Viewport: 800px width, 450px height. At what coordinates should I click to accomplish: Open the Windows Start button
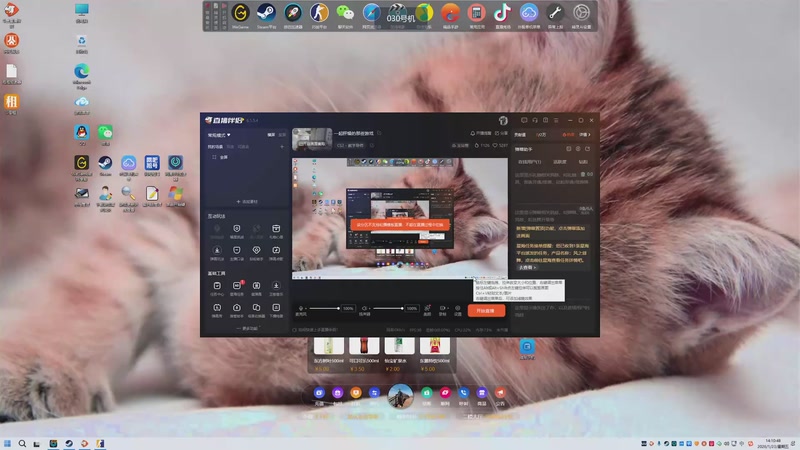tap(7, 443)
